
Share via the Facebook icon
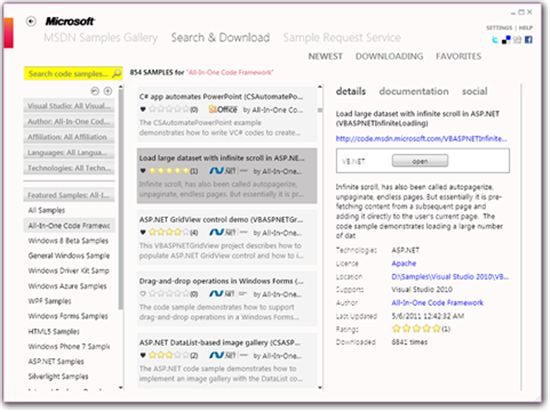(x=528, y=40)
